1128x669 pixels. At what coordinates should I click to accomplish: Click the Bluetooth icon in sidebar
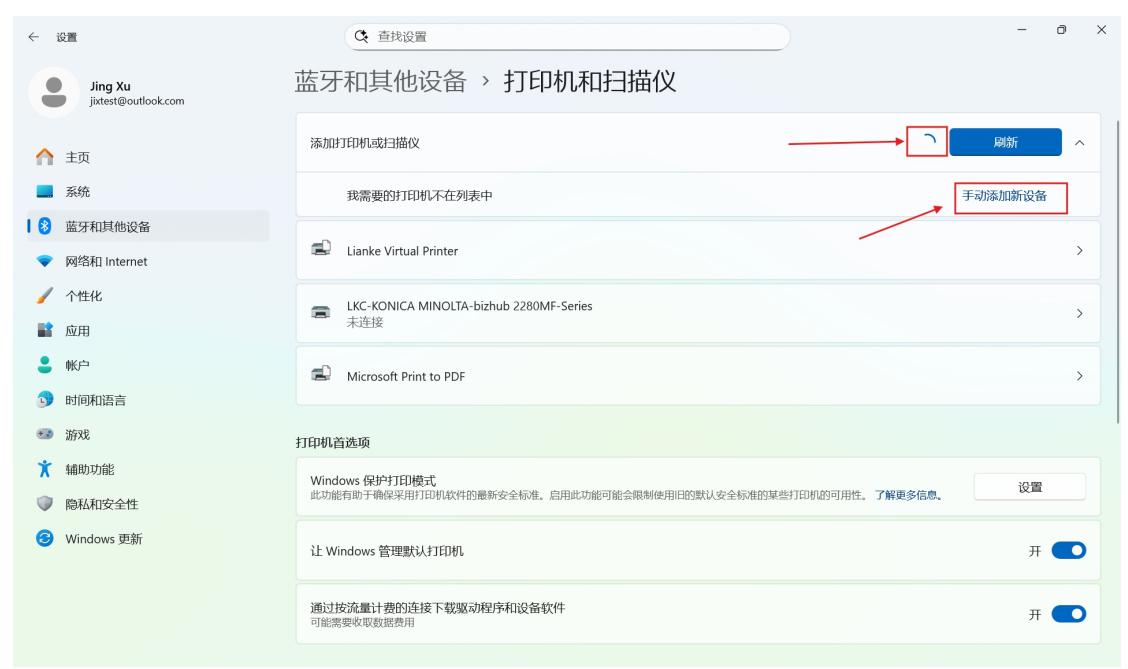point(45,226)
